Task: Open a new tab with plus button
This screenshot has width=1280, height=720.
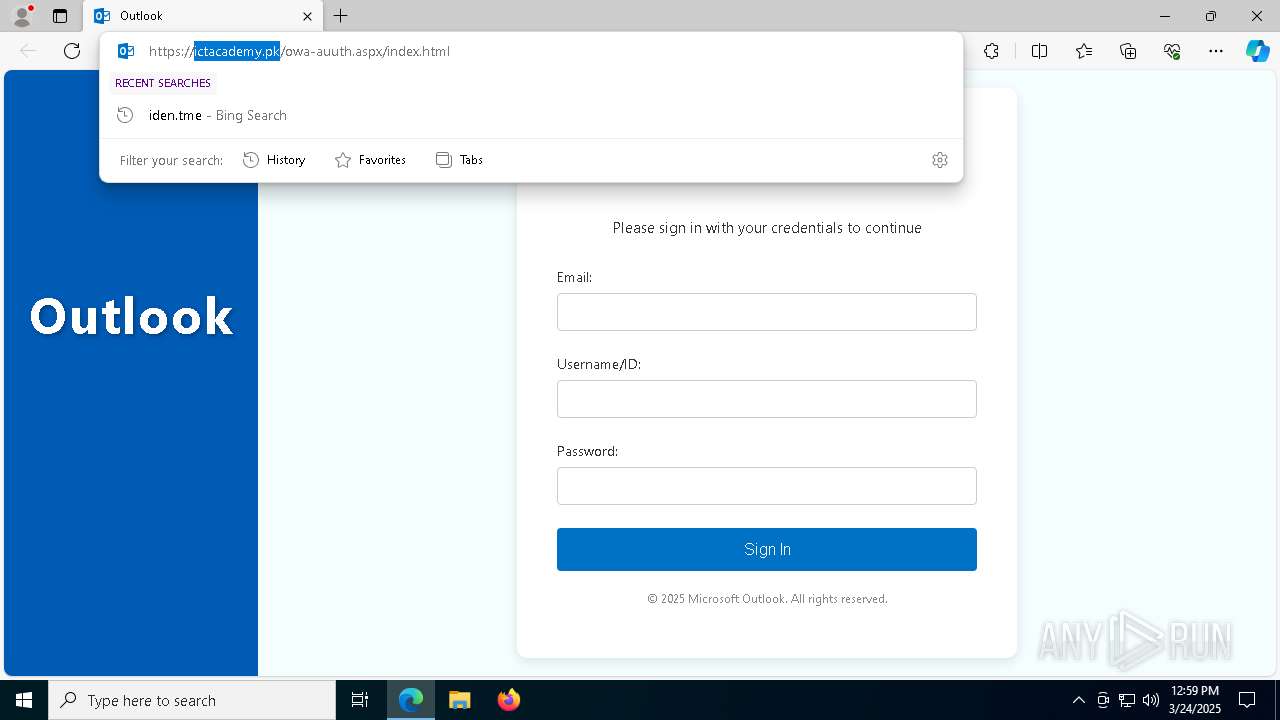Action: (340, 16)
